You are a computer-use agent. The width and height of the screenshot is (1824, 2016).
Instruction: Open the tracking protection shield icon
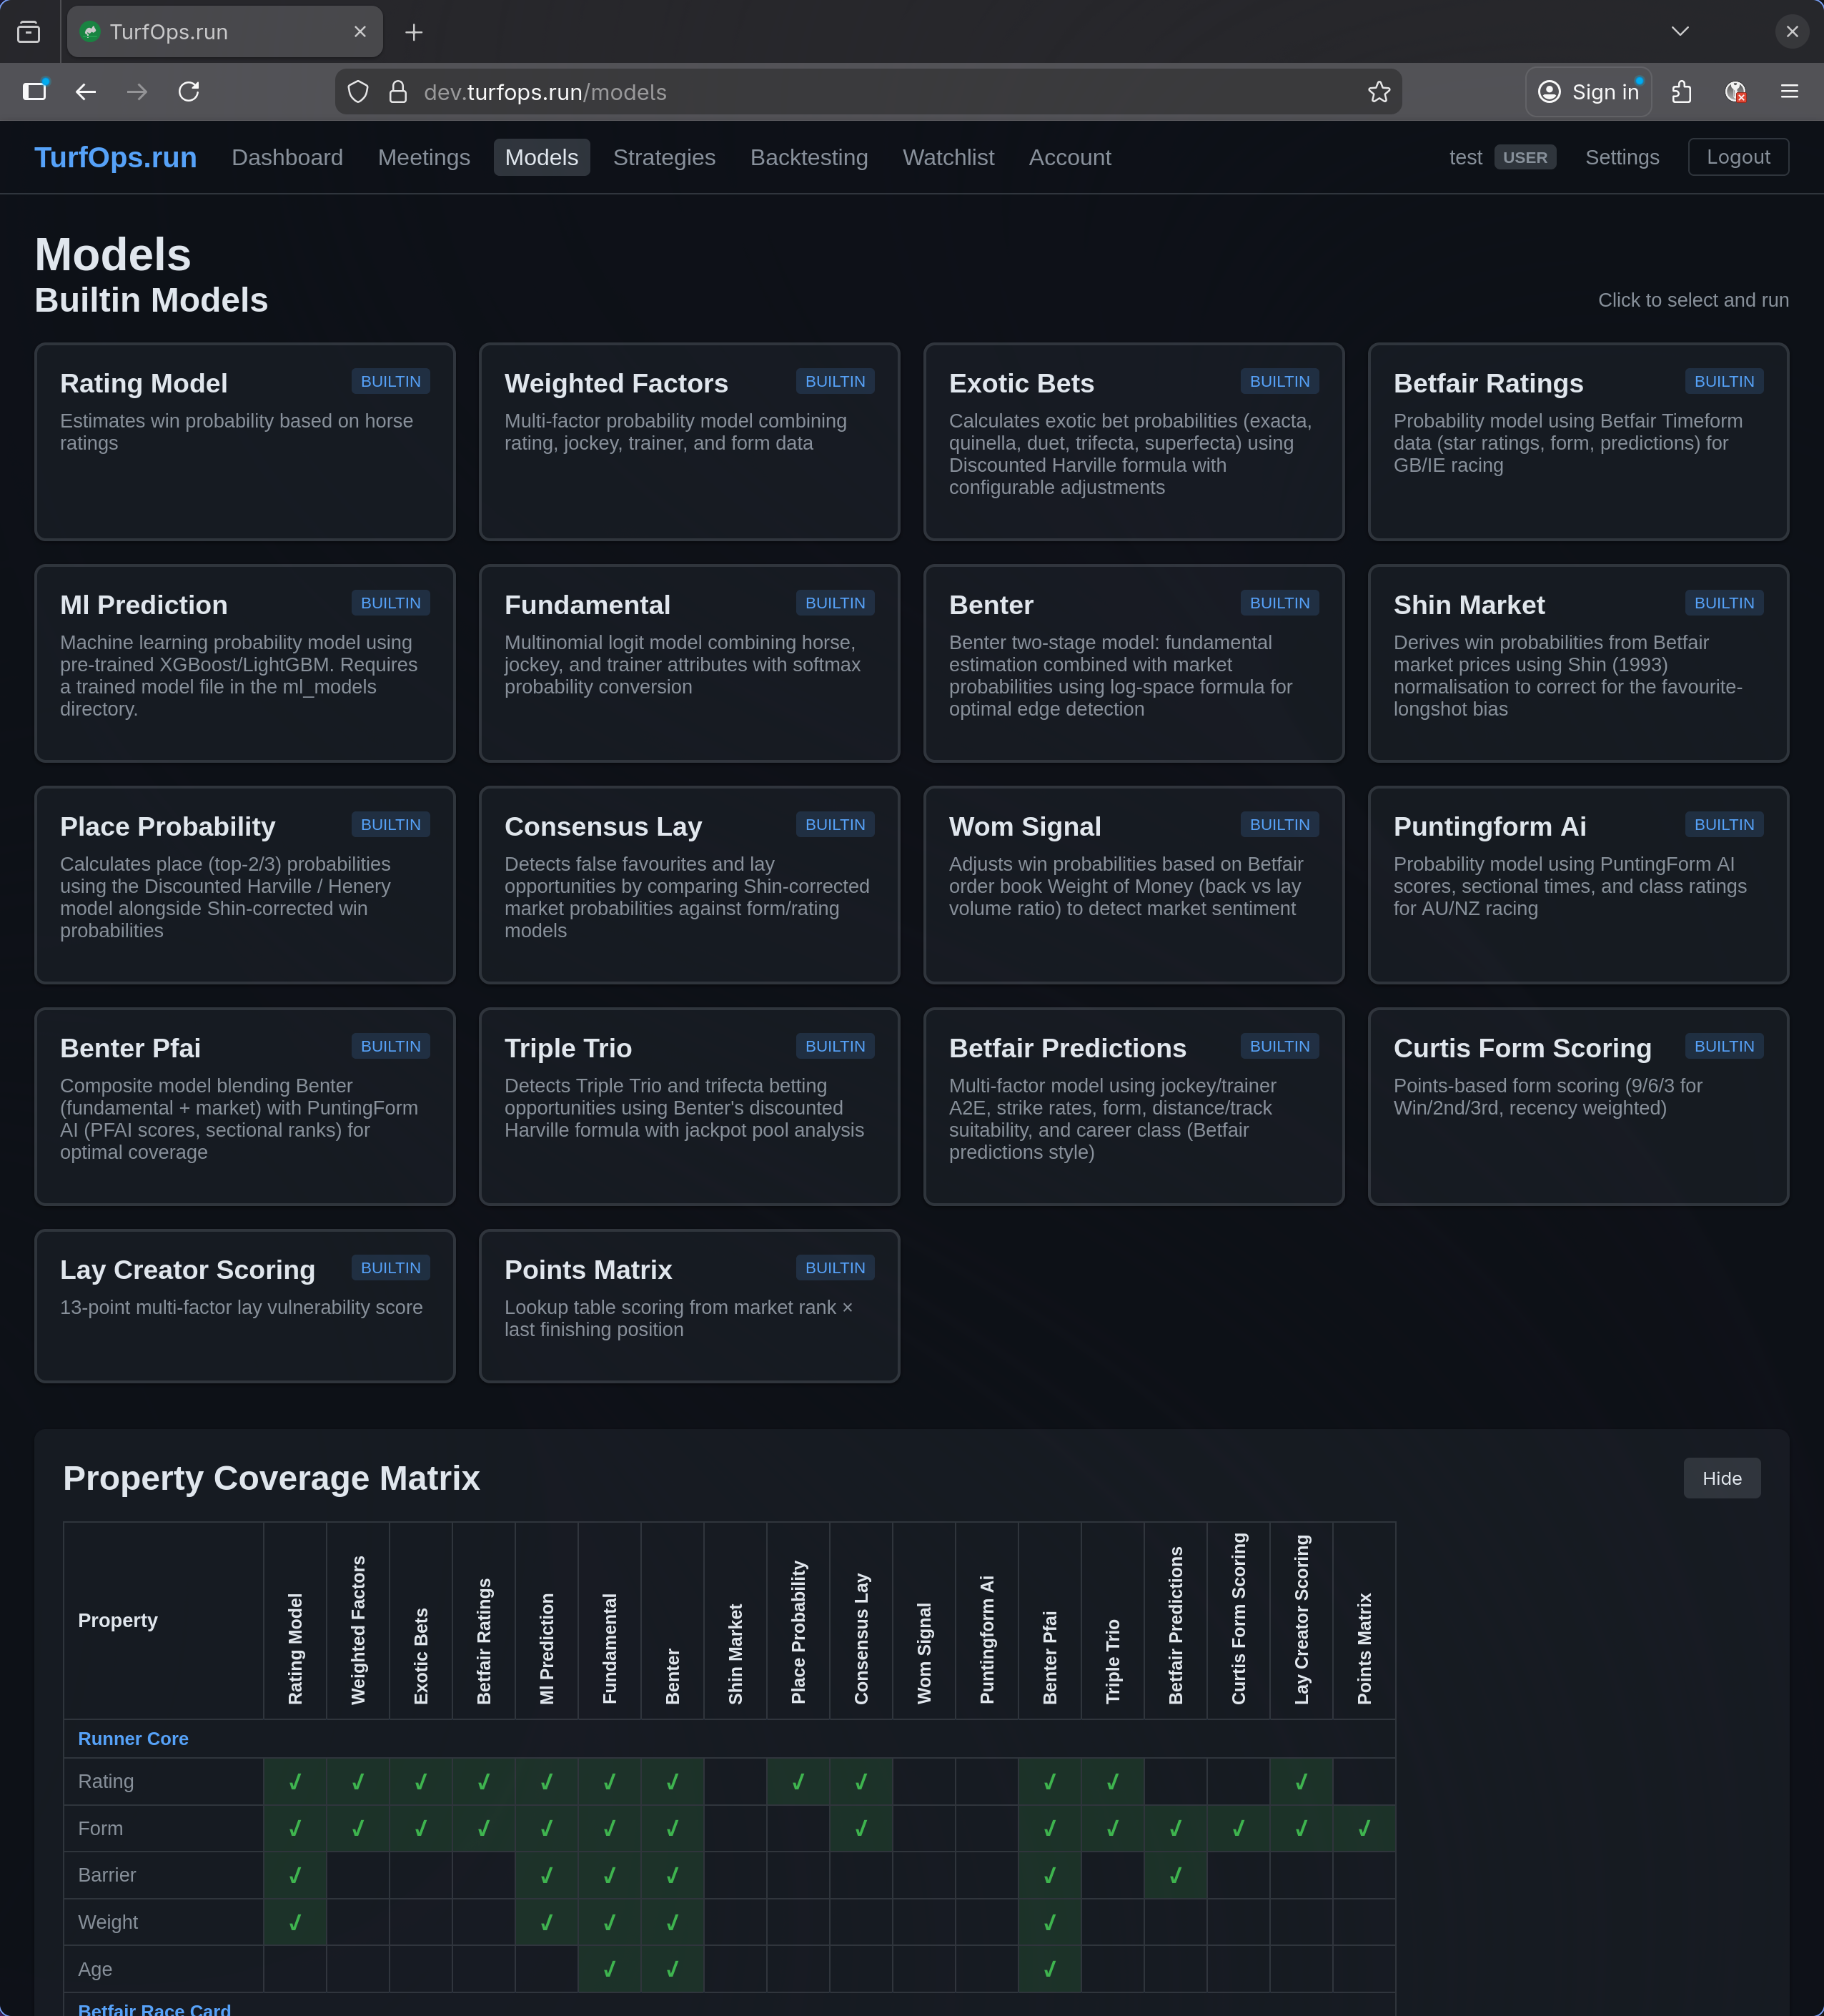click(357, 91)
